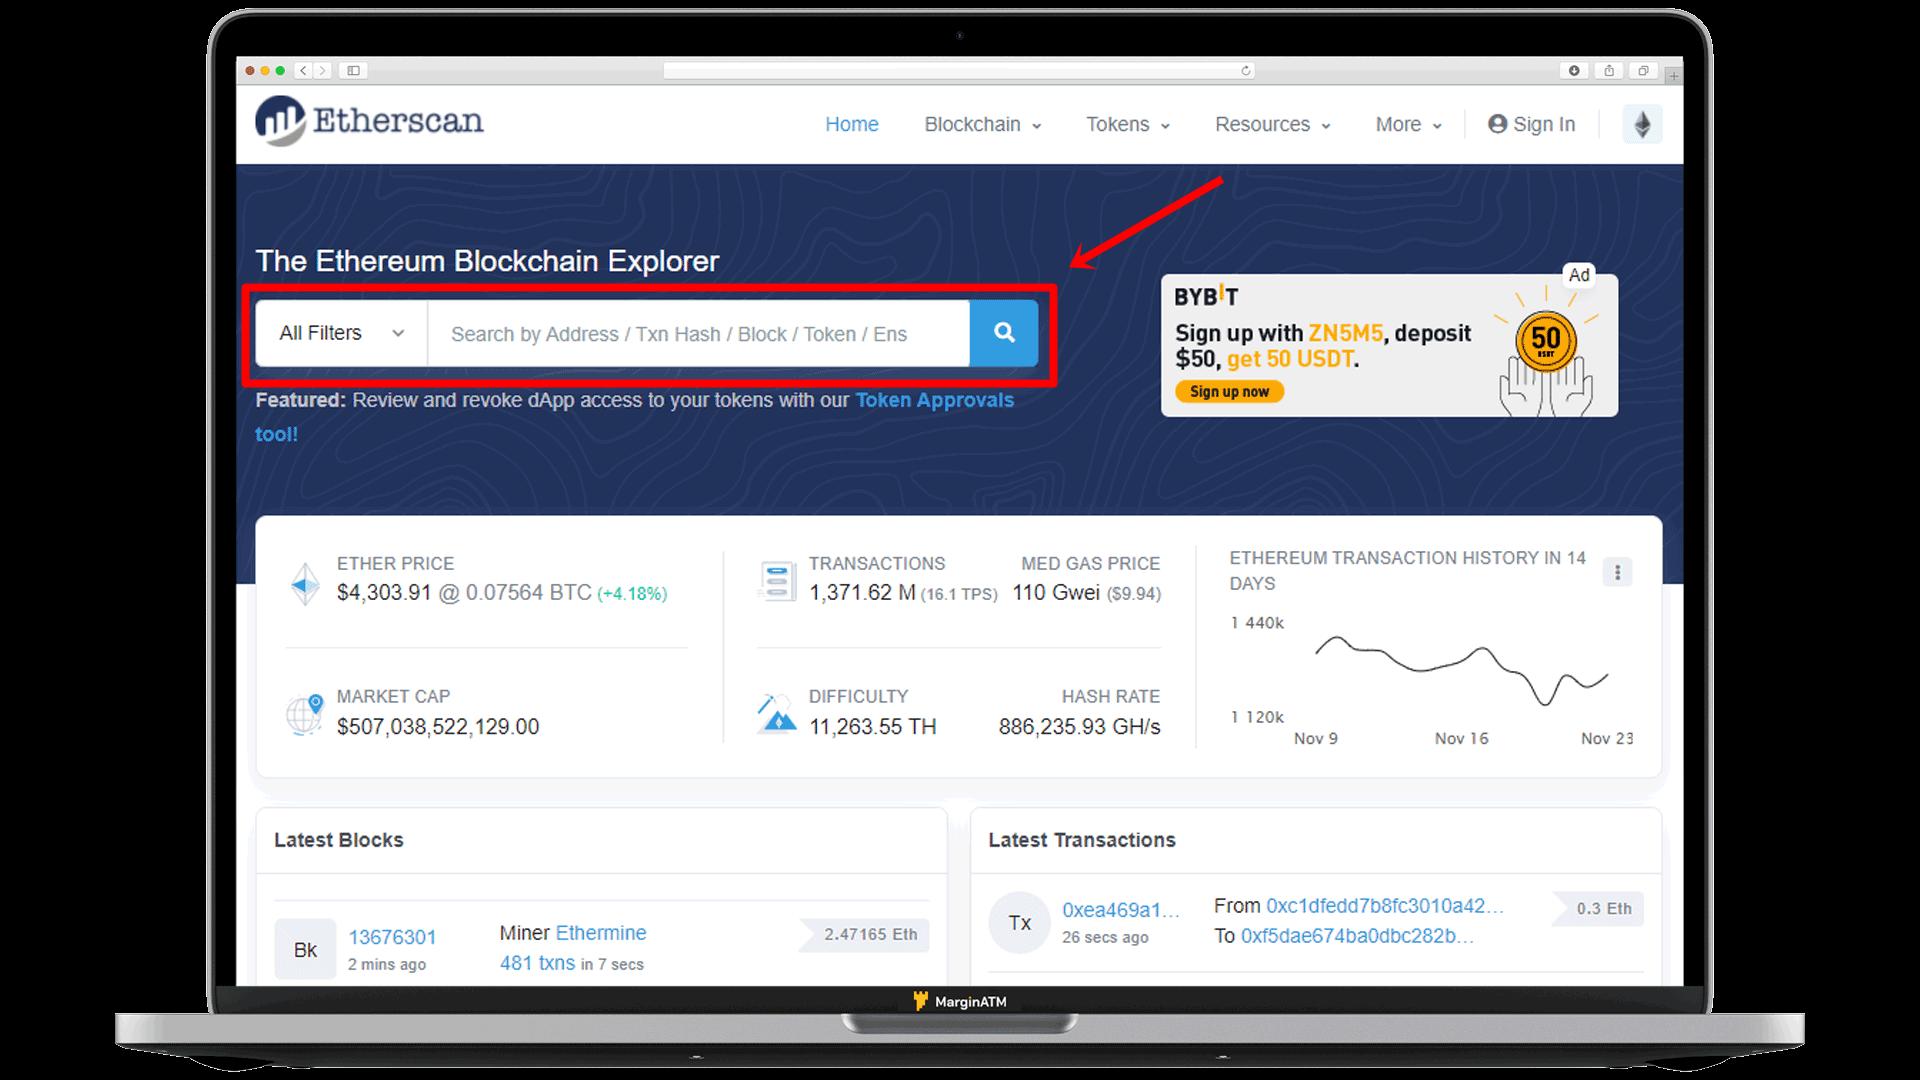Click the search address input field

pos(699,333)
